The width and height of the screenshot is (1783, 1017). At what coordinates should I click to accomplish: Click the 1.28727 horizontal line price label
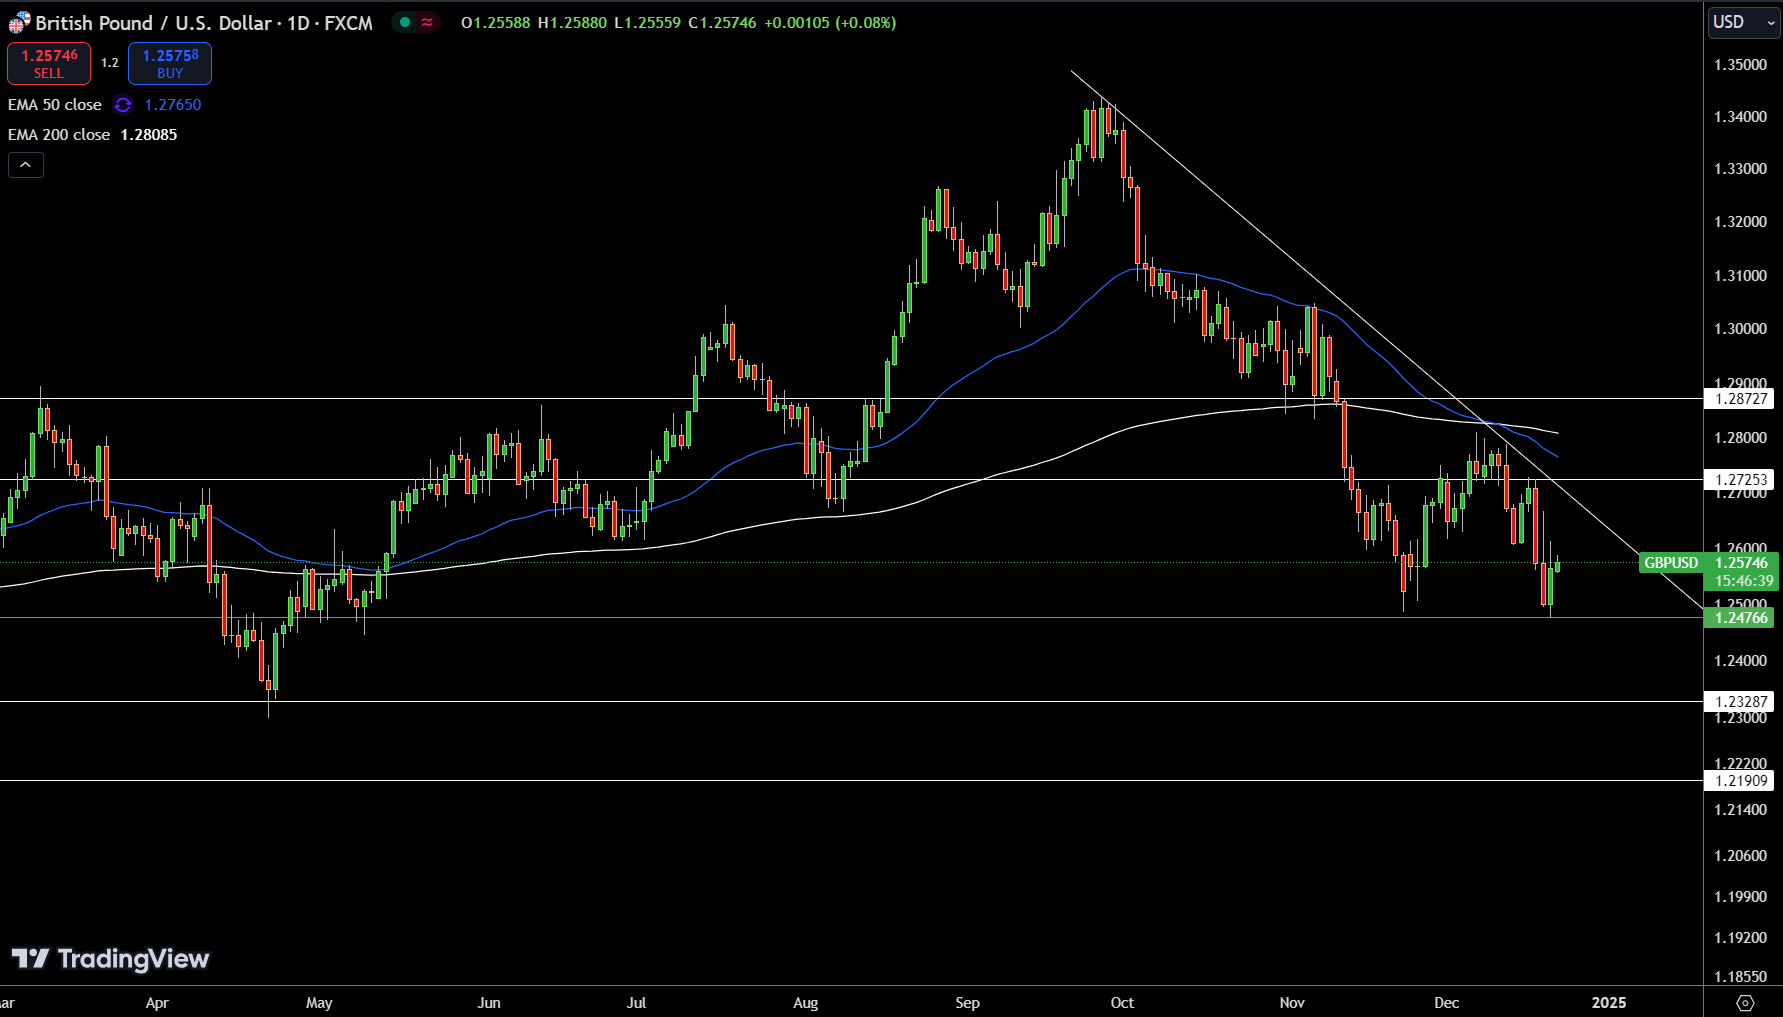pyautogui.click(x=1741, y=398)
